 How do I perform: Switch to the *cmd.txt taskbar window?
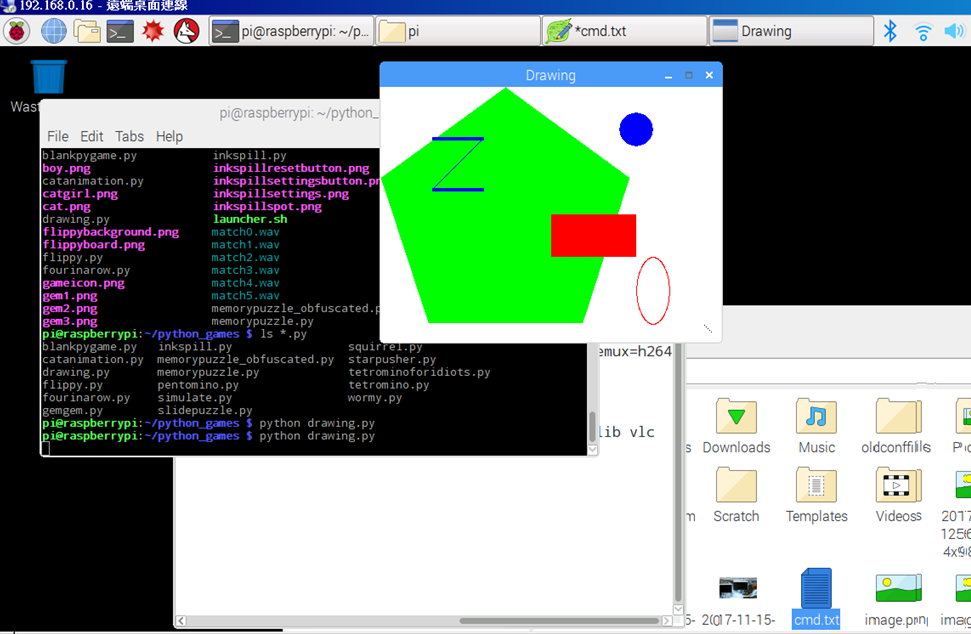[x=624, y=31]
